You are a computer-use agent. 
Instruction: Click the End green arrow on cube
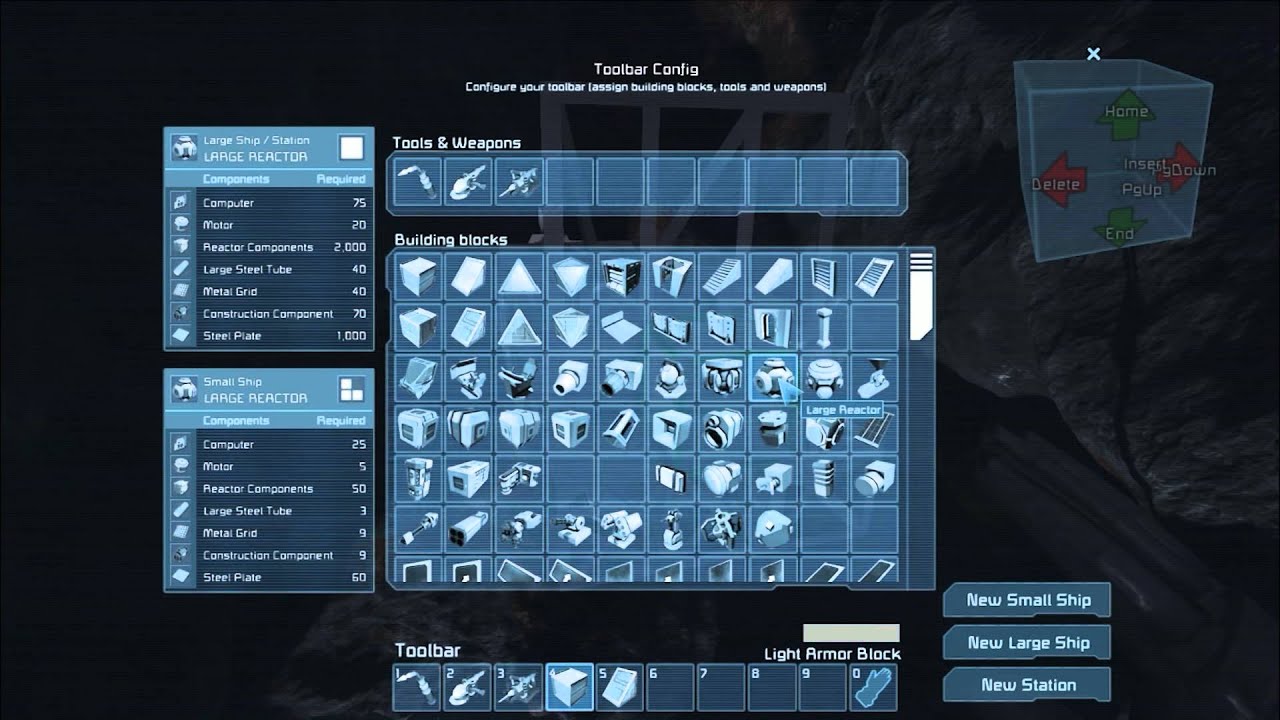pyautogui.click(x=1119, y=230)
